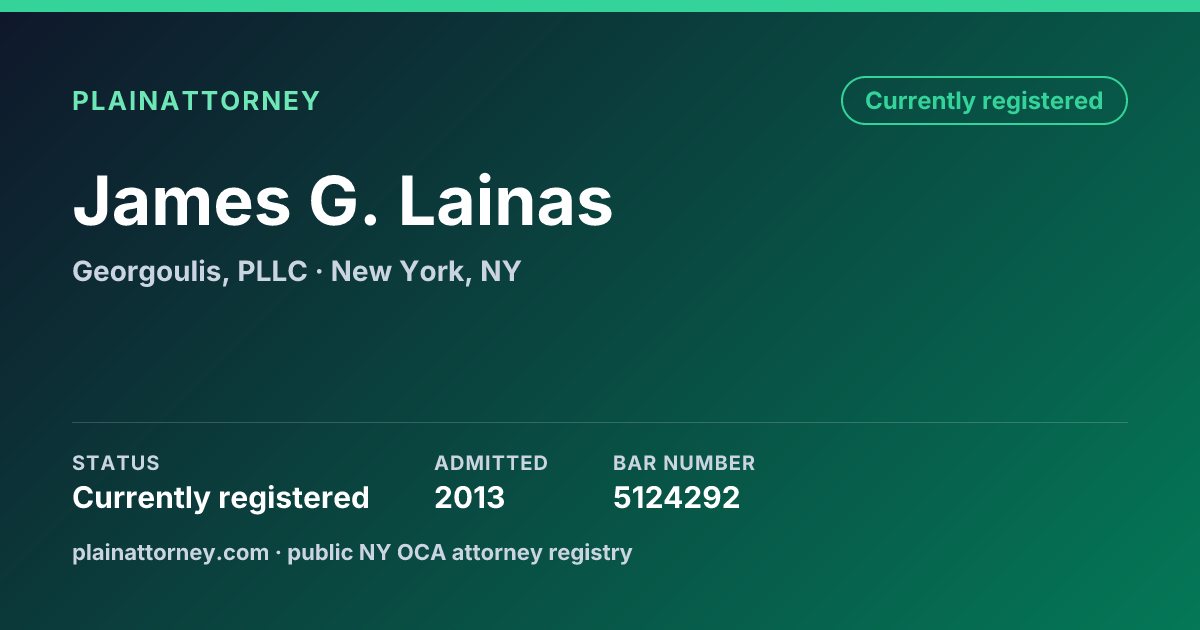This screenshot has height=630, width=1200.
Task: Click the New York, NY location text
Action: pos(426,272)
